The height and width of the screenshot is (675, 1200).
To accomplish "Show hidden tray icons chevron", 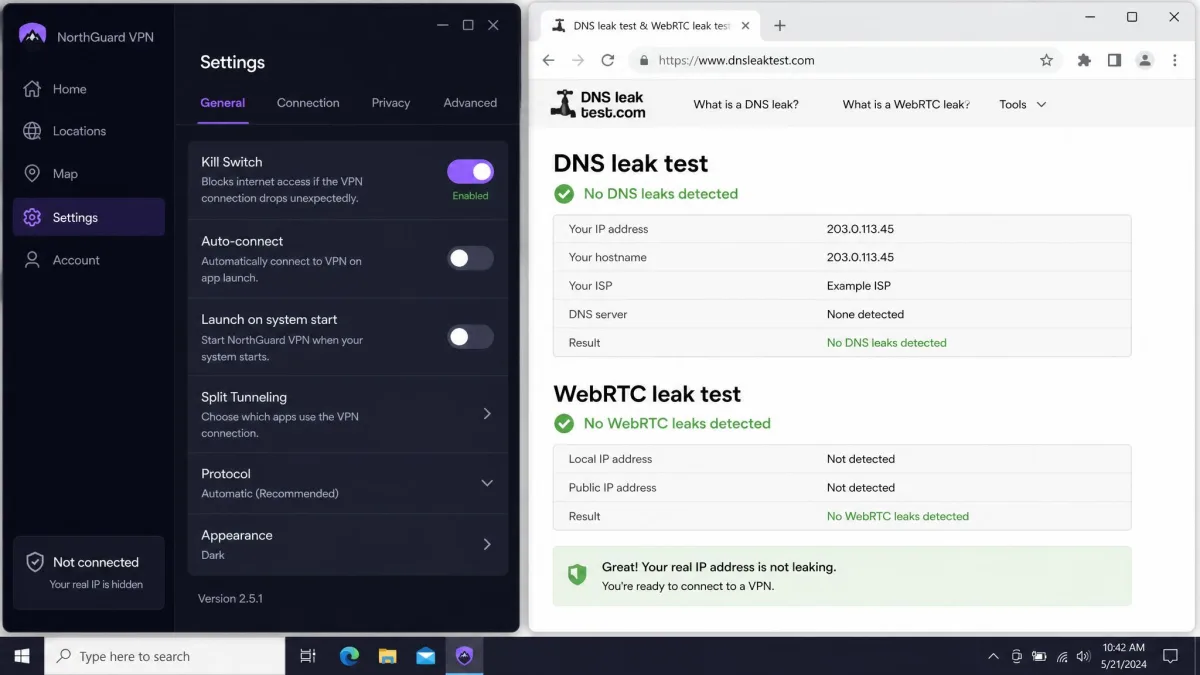I will point(993,656).
